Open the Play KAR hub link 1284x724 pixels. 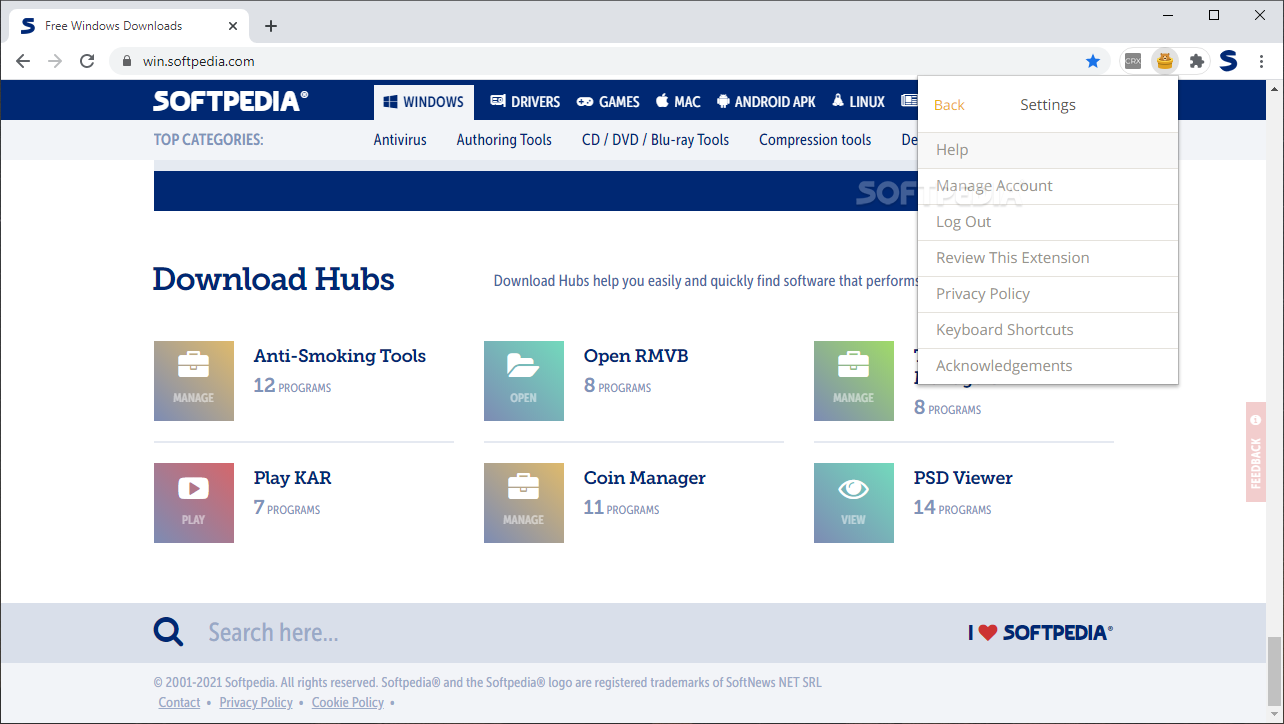coord(292,478)
